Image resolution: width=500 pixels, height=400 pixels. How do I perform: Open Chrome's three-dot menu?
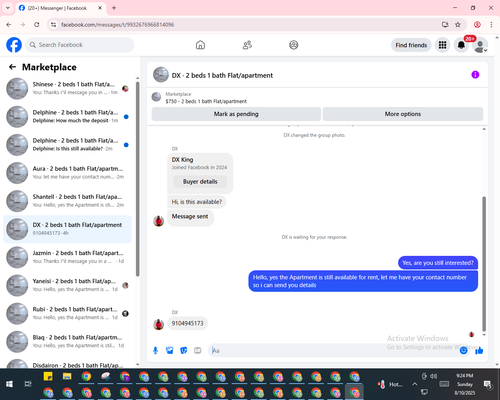tap(491, 25)
